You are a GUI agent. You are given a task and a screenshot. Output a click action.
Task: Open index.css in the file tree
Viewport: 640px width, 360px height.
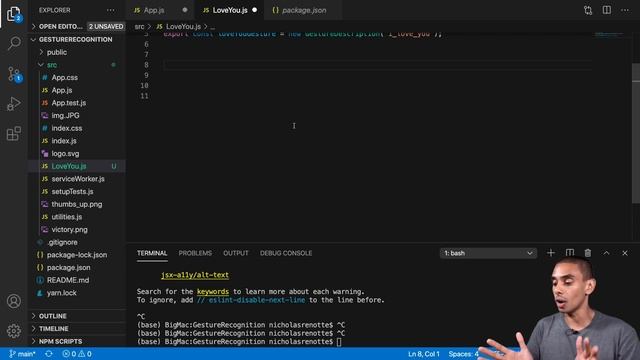click(67, 128)
